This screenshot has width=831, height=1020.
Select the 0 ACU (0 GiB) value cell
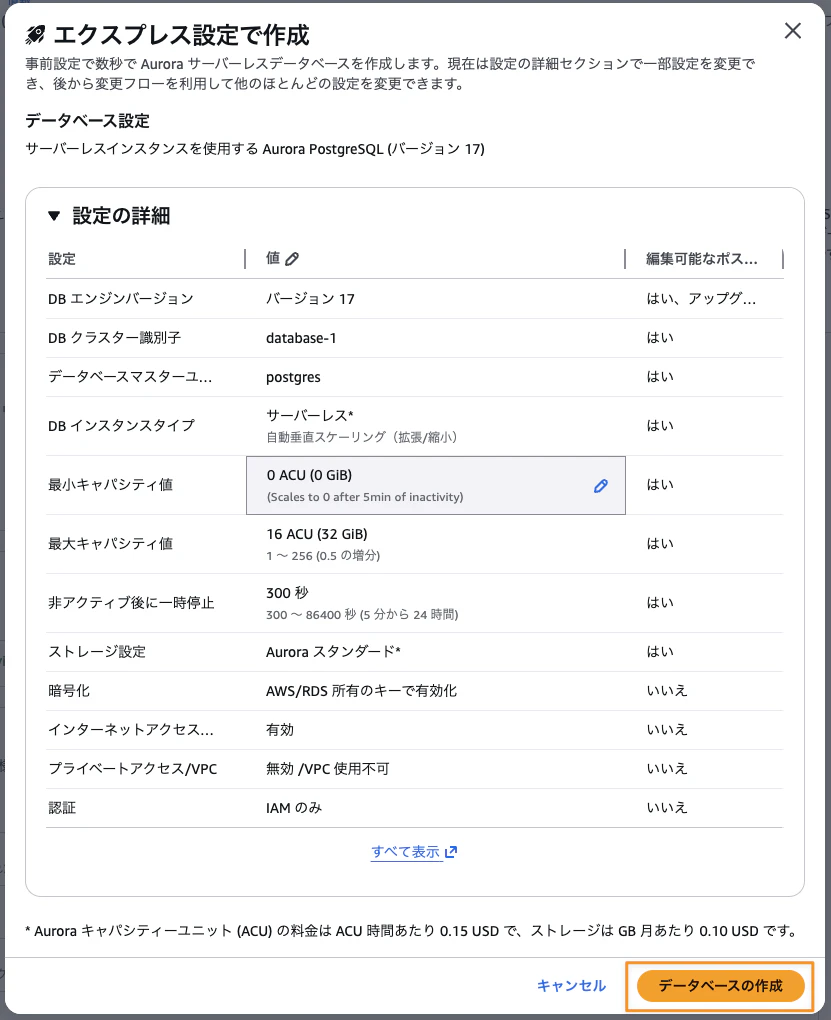pos(435,485)
